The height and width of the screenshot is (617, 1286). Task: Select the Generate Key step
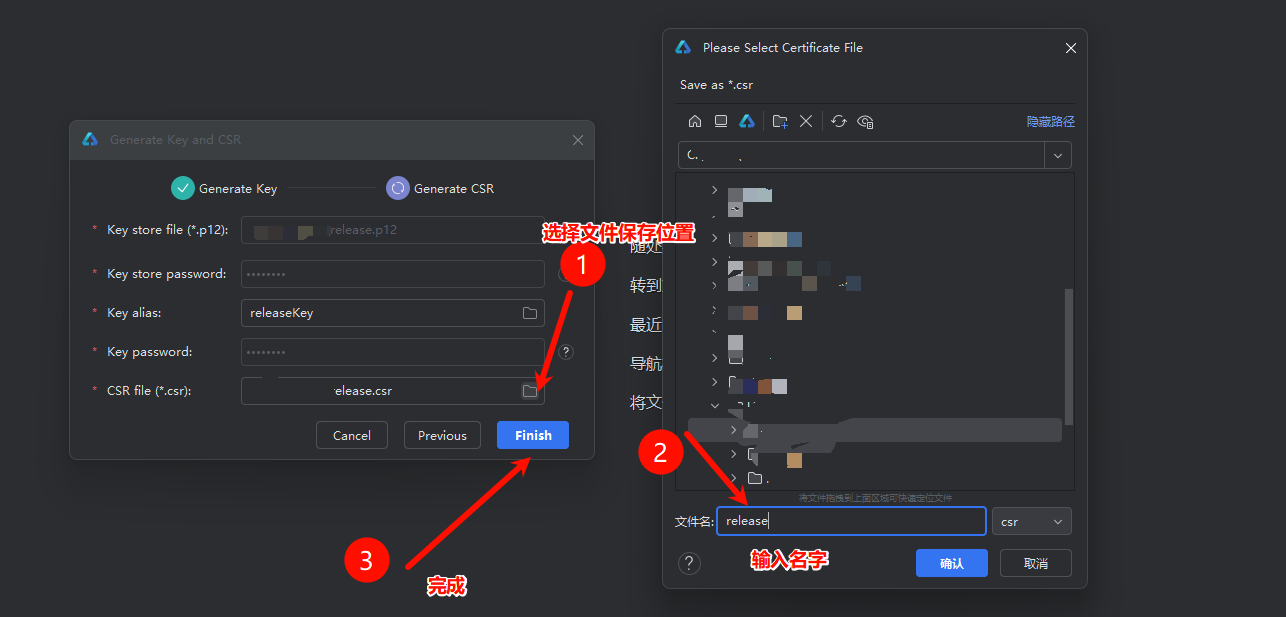pos(224,188)
